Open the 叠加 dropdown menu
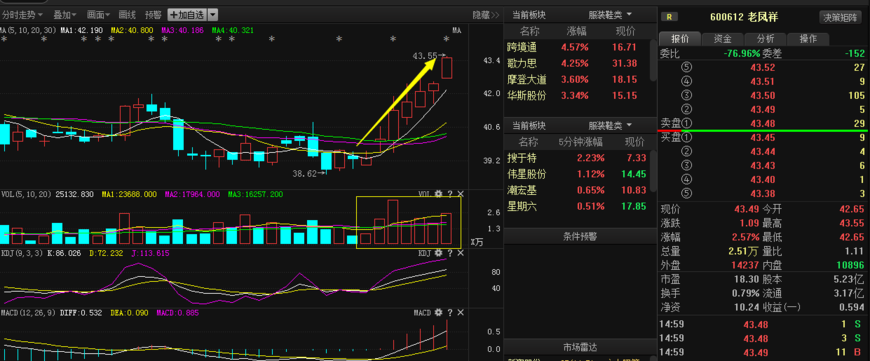The image size is (870, 361). pos(65,15)
